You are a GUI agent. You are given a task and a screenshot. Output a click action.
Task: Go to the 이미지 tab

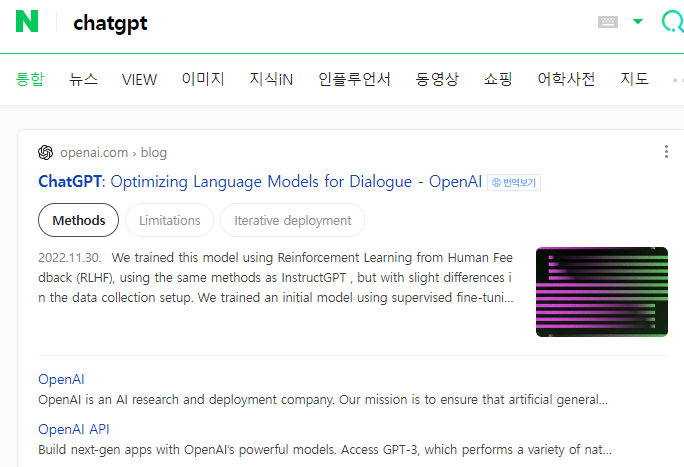pyautogui.click(x=203, y=79)
